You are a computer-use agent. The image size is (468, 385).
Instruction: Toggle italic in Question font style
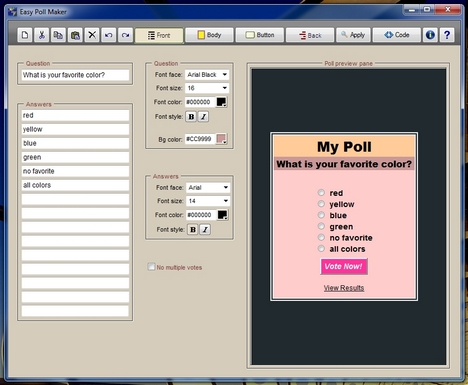pyautogui.click(x=204, y=117)
